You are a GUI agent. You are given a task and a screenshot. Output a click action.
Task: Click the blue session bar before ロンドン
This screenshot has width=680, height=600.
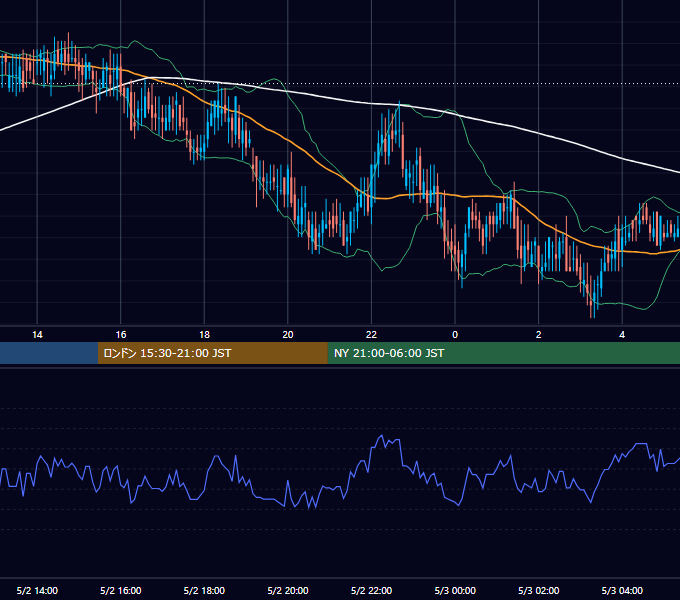point(49,353)
